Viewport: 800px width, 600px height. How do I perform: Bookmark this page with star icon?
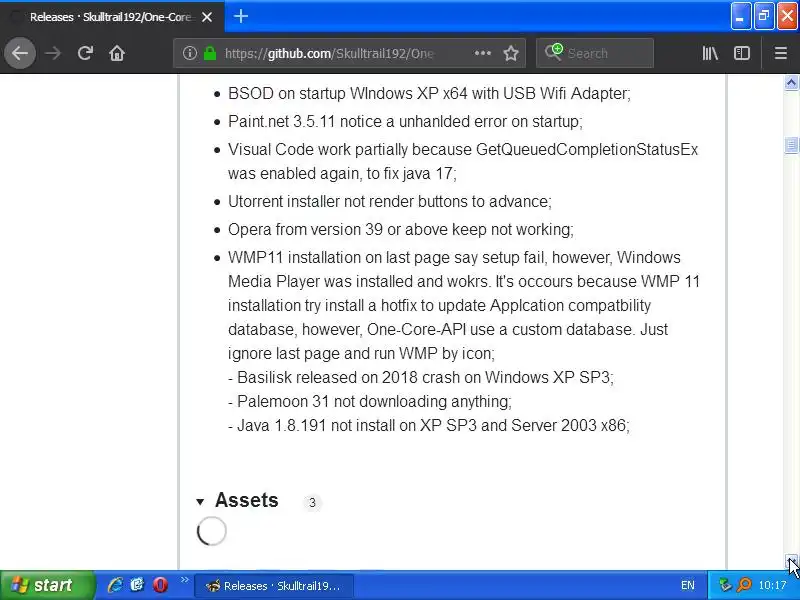pos(511,53)
